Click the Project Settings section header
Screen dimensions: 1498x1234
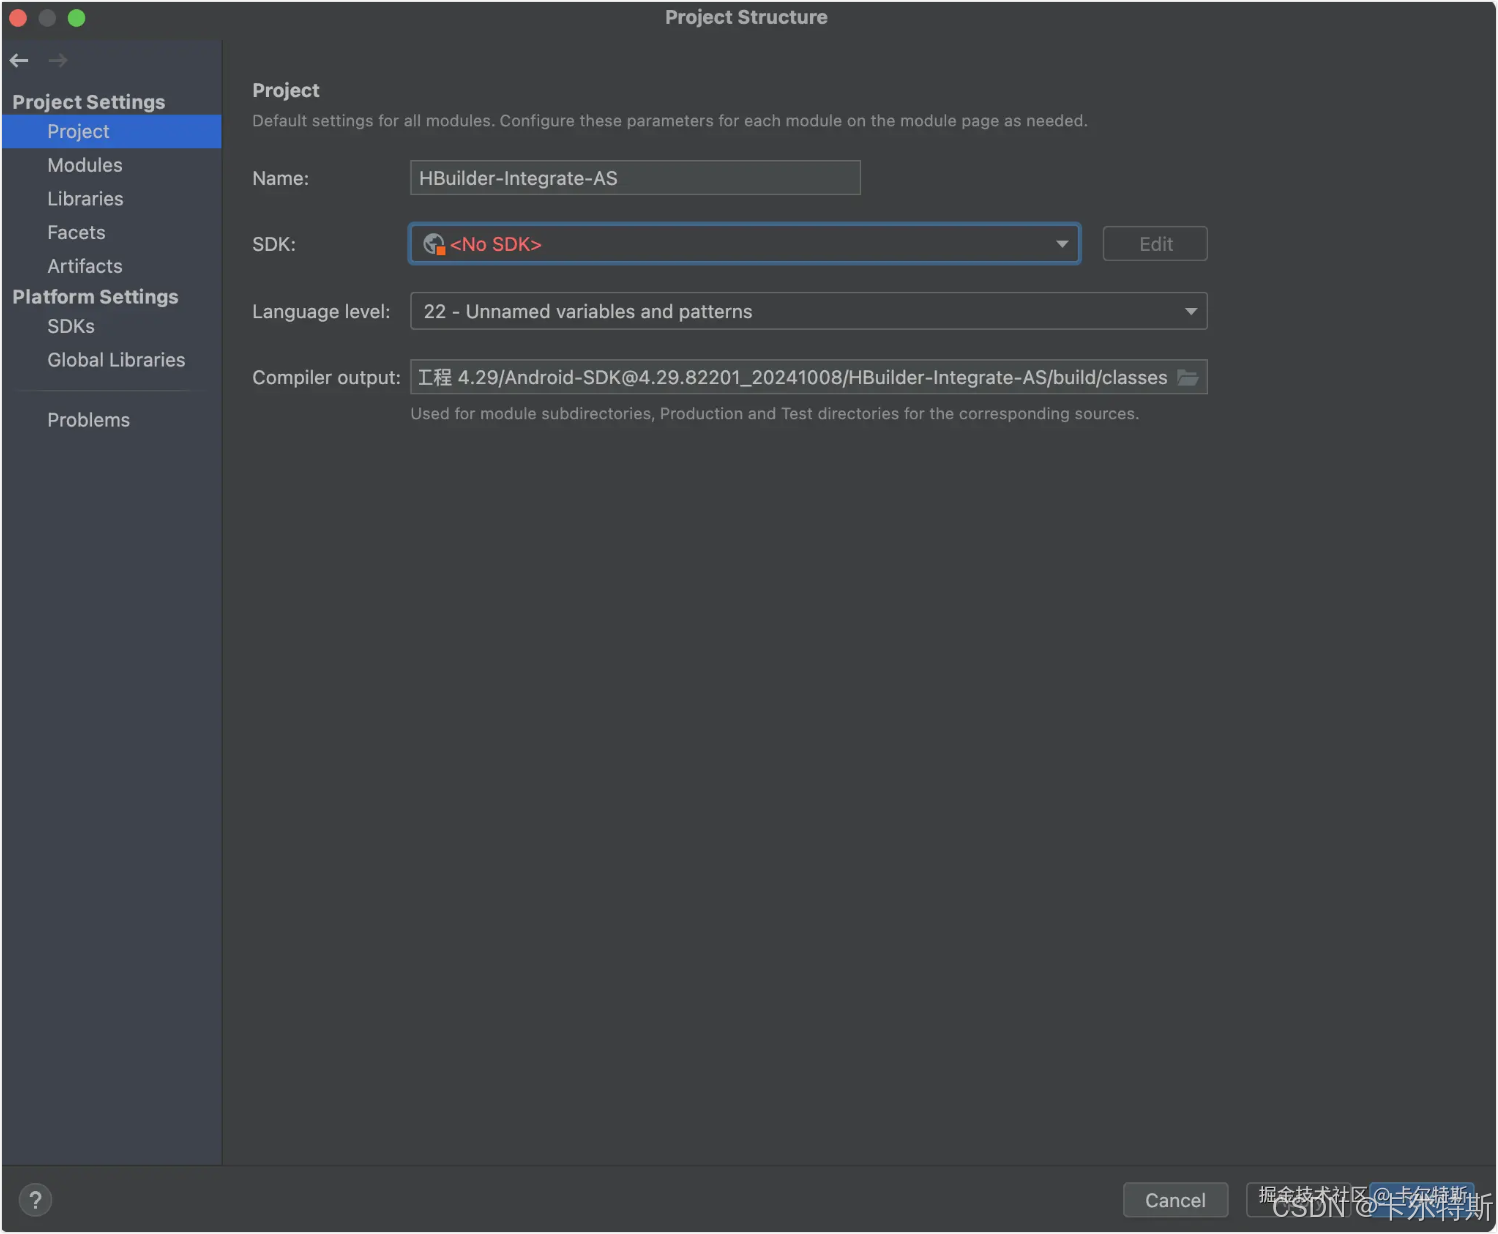(x=89, y=102)
